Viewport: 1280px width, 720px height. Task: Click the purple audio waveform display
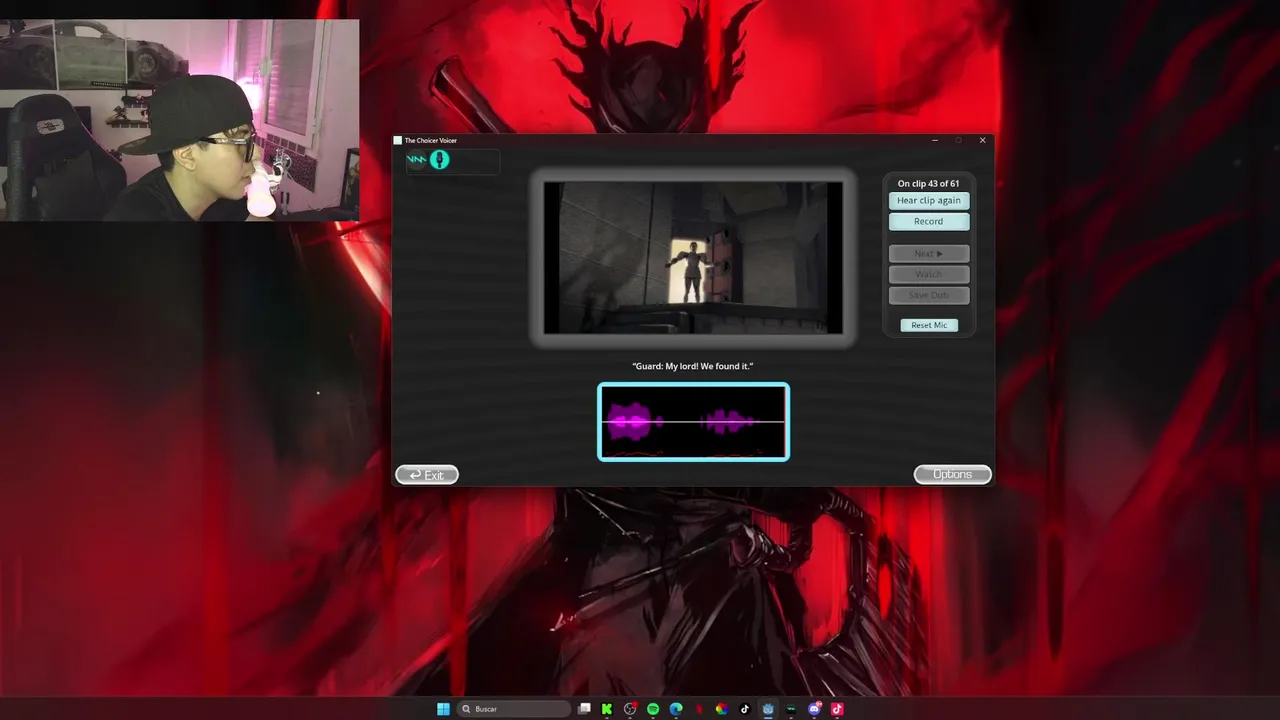click(693, 422)
